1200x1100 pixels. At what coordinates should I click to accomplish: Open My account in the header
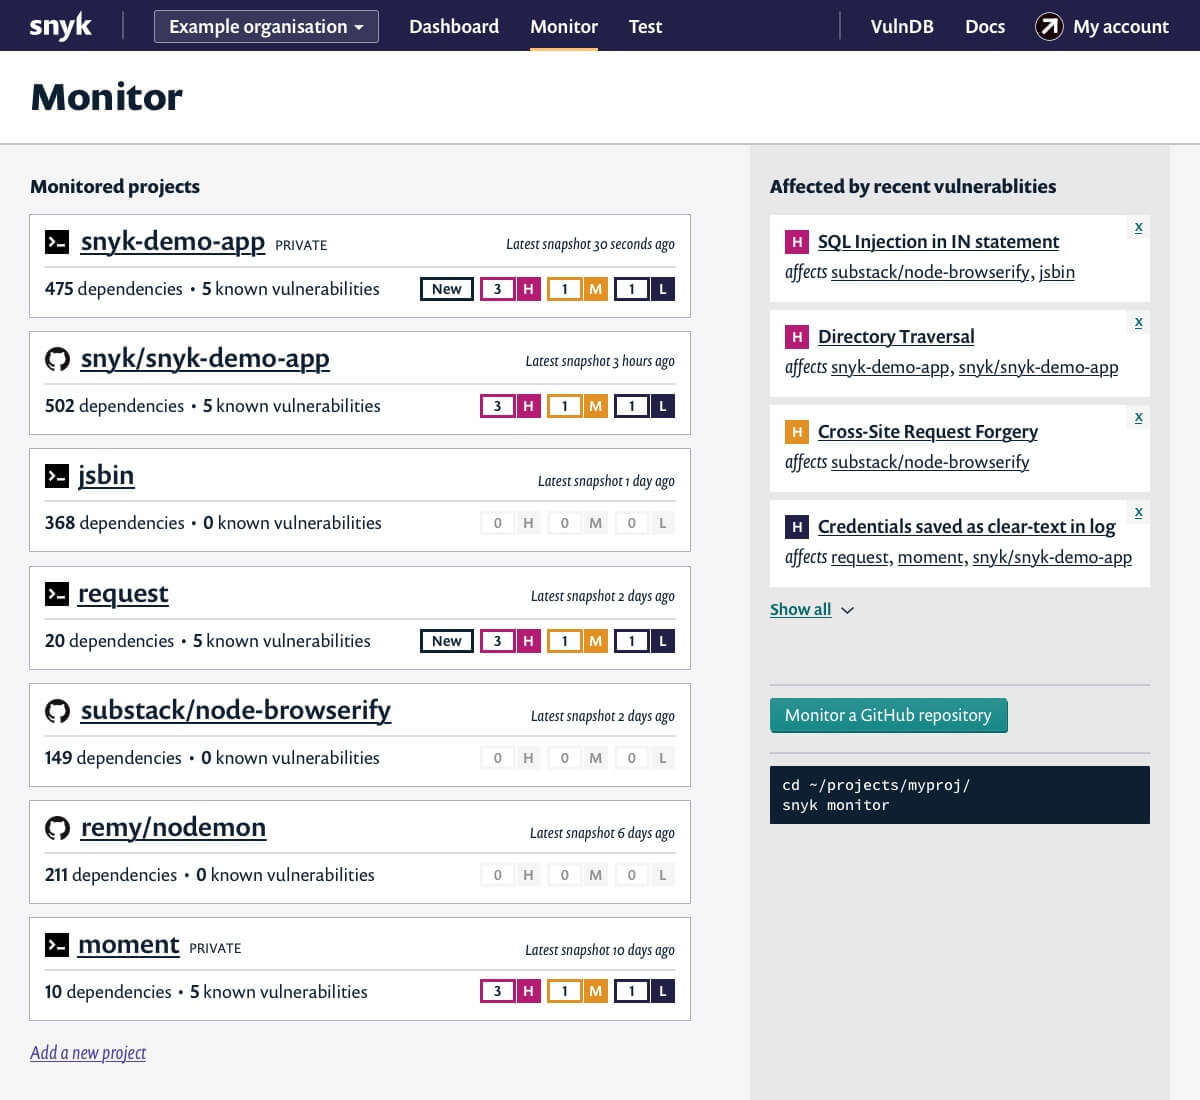coord(1120,27)
